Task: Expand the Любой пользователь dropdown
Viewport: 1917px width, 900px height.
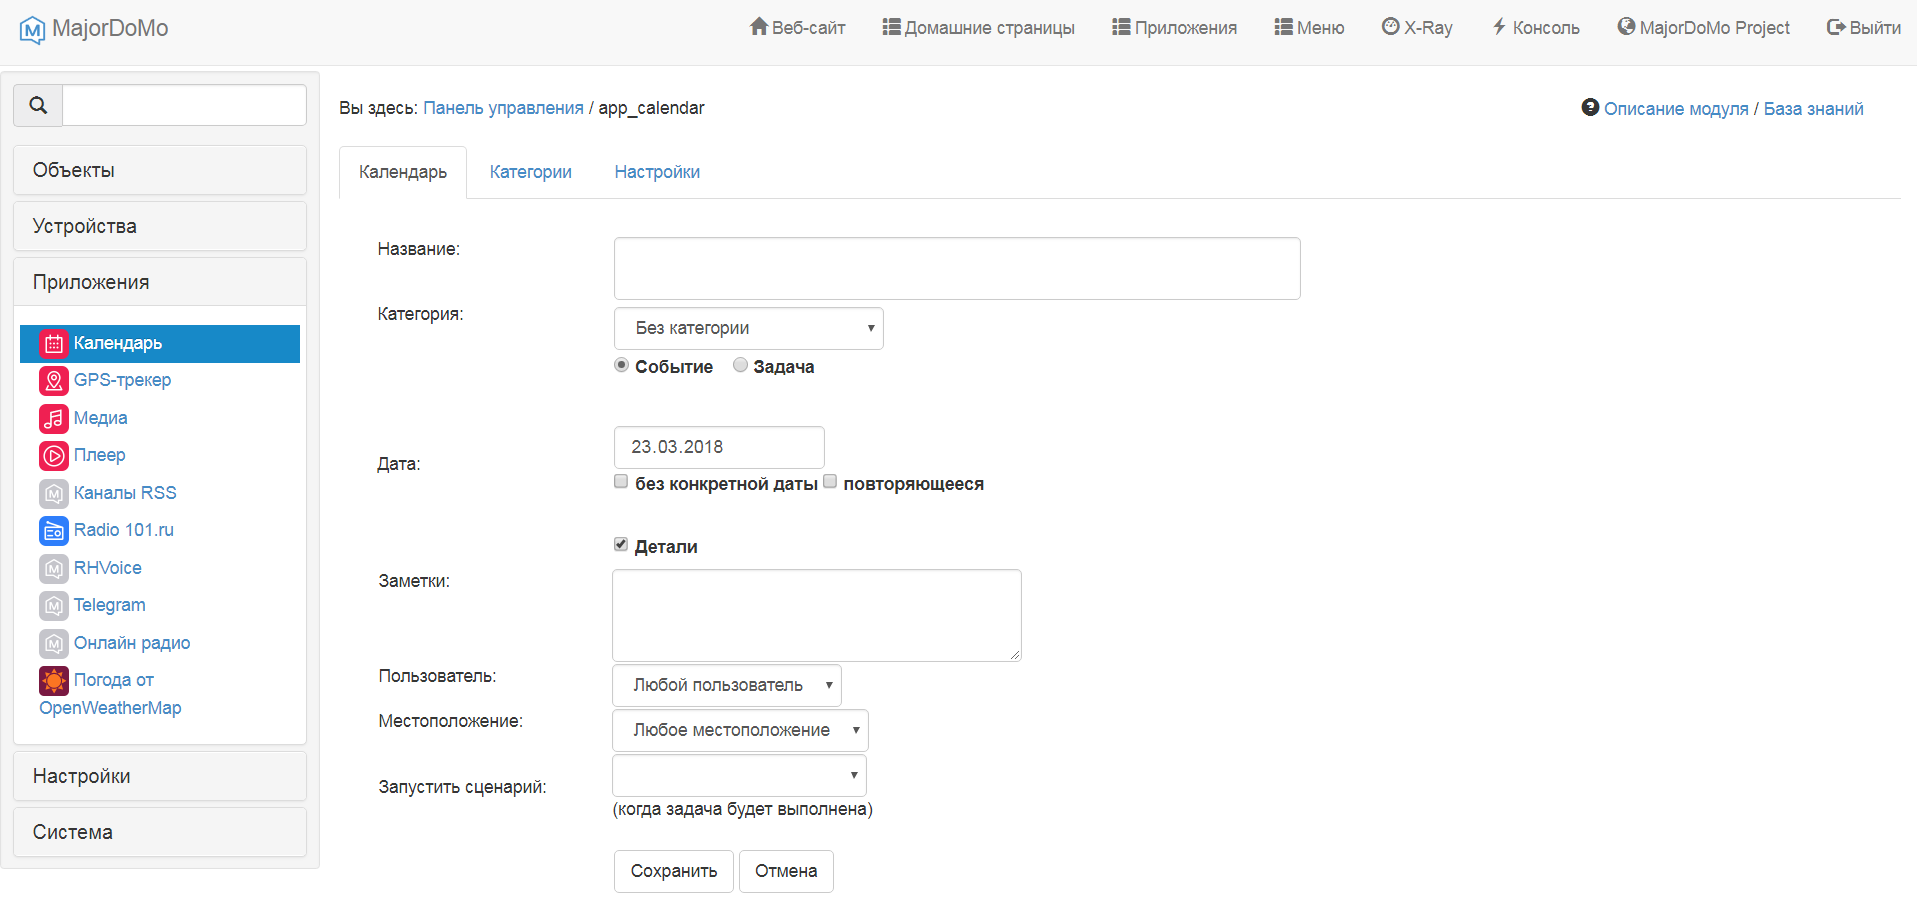Action: [x=727, y=686]
